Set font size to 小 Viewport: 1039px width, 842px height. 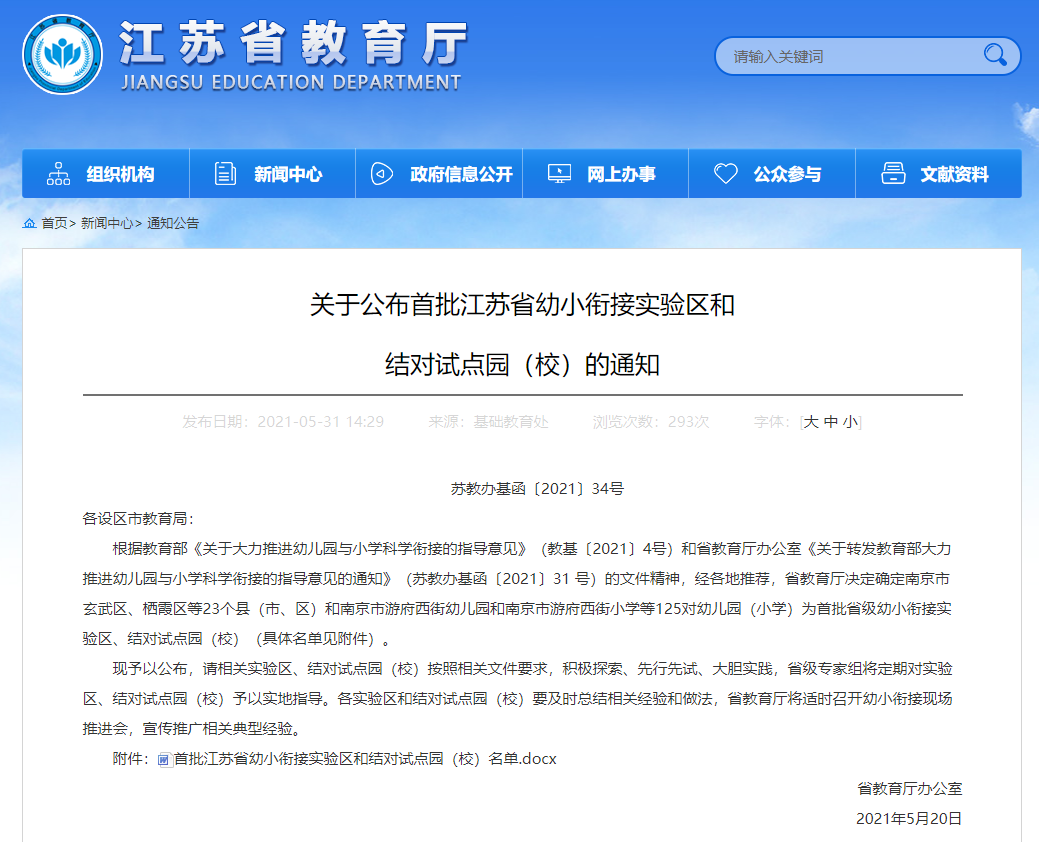pyautogui.click(x=850, y=422)
